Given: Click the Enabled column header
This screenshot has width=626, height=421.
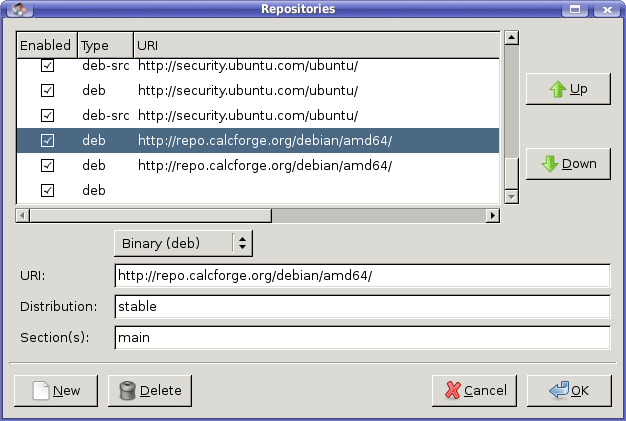Looking at the screenshot, I should tap(46, 45).
